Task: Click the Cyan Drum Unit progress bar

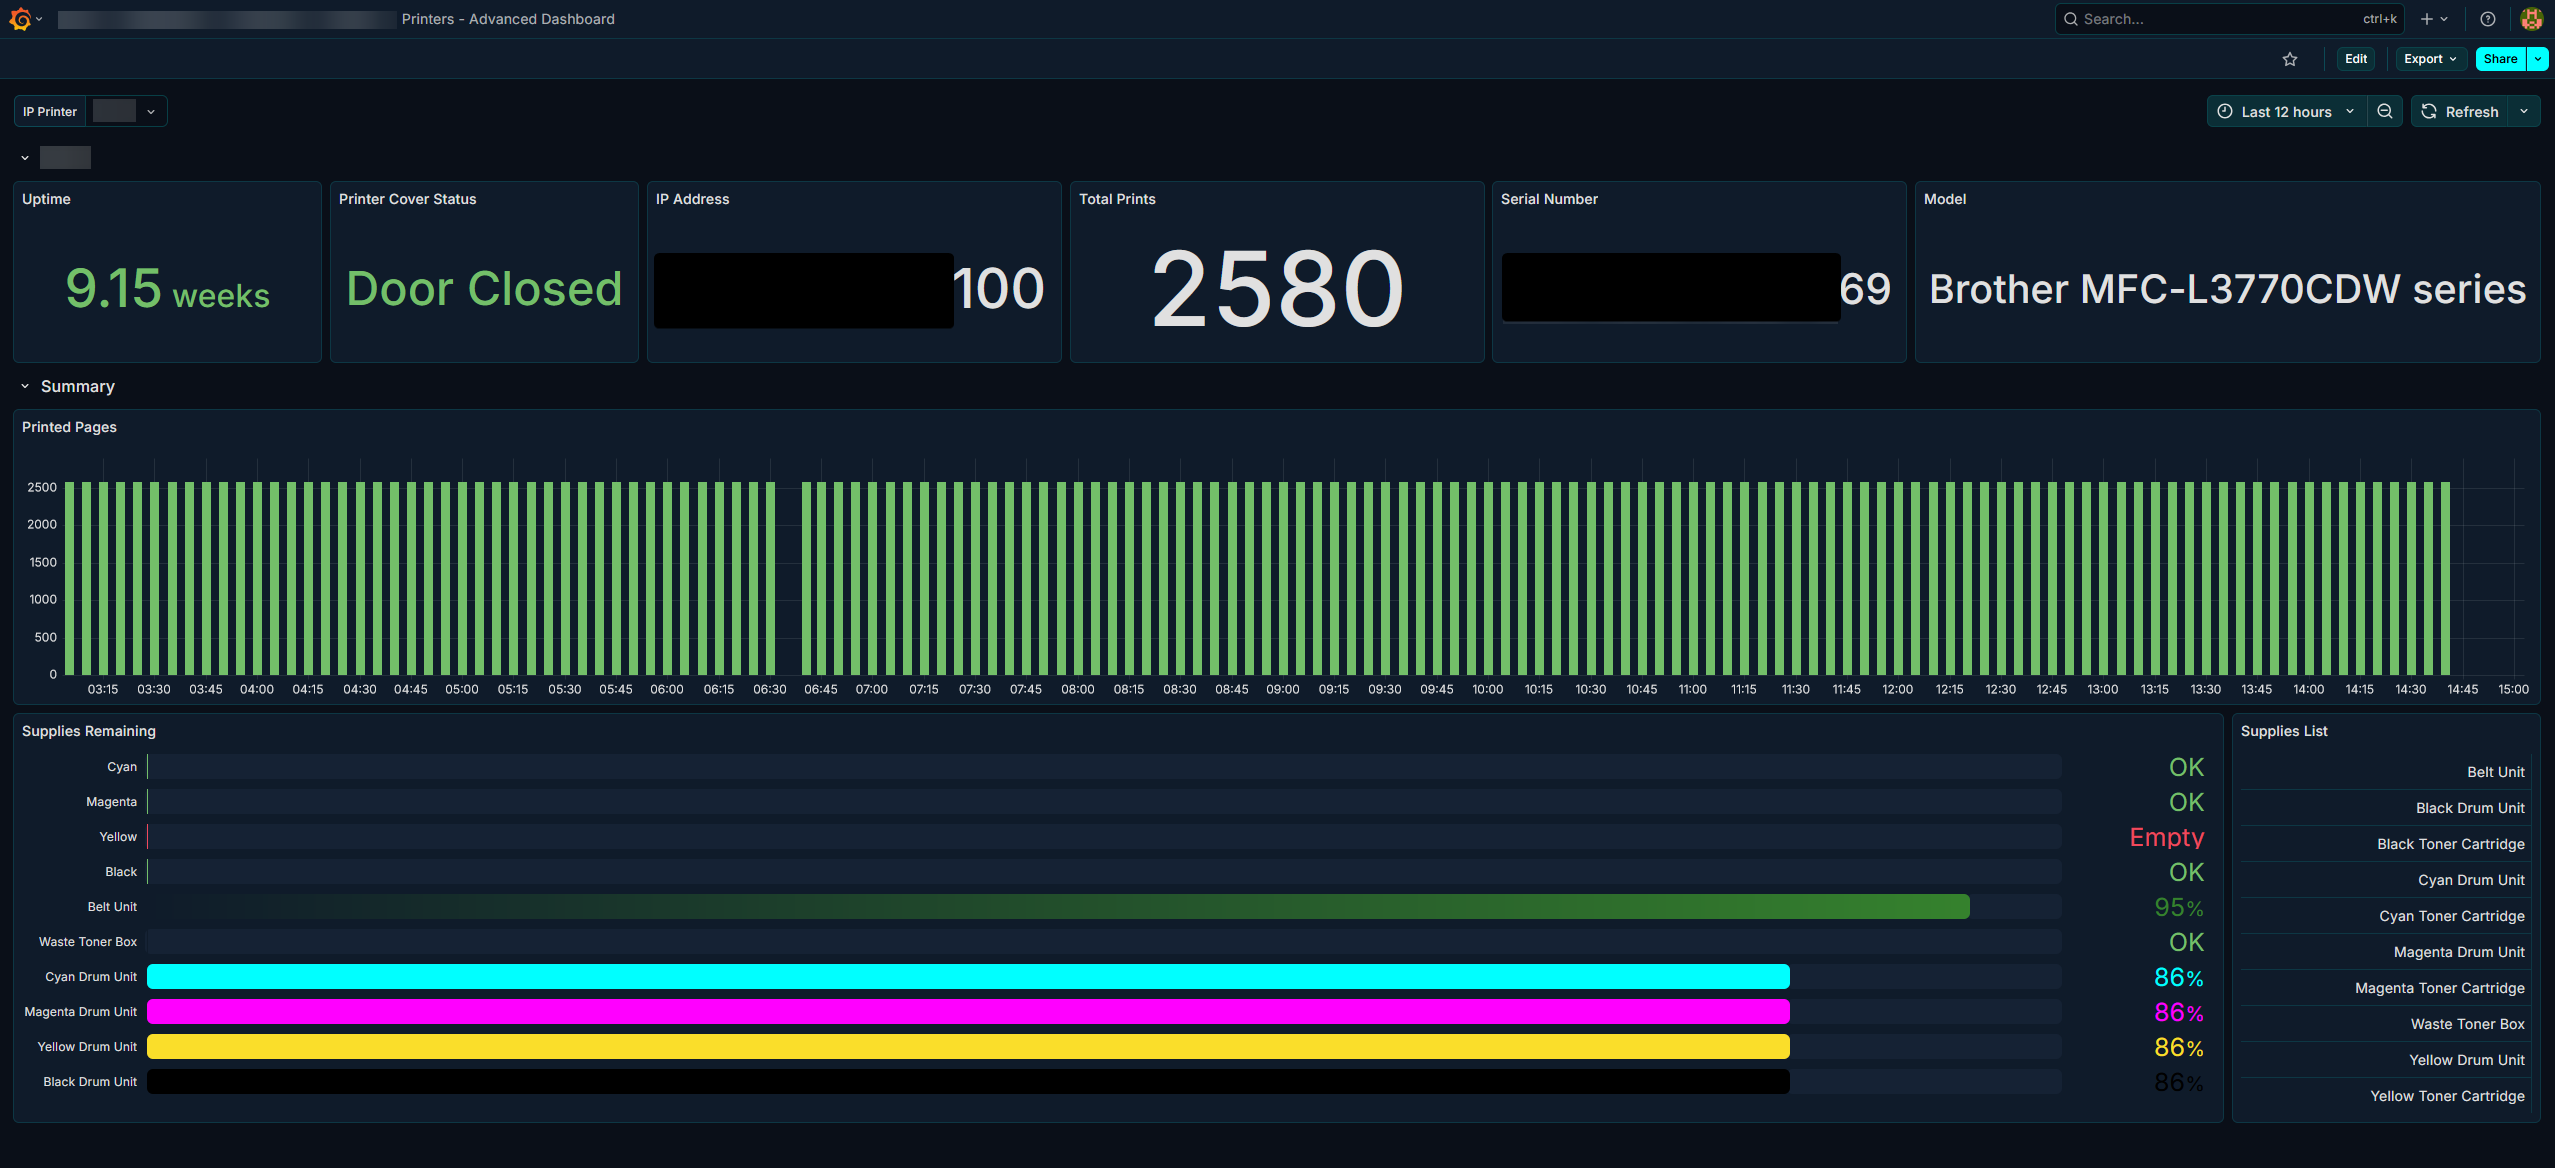Action: point(968,977)
